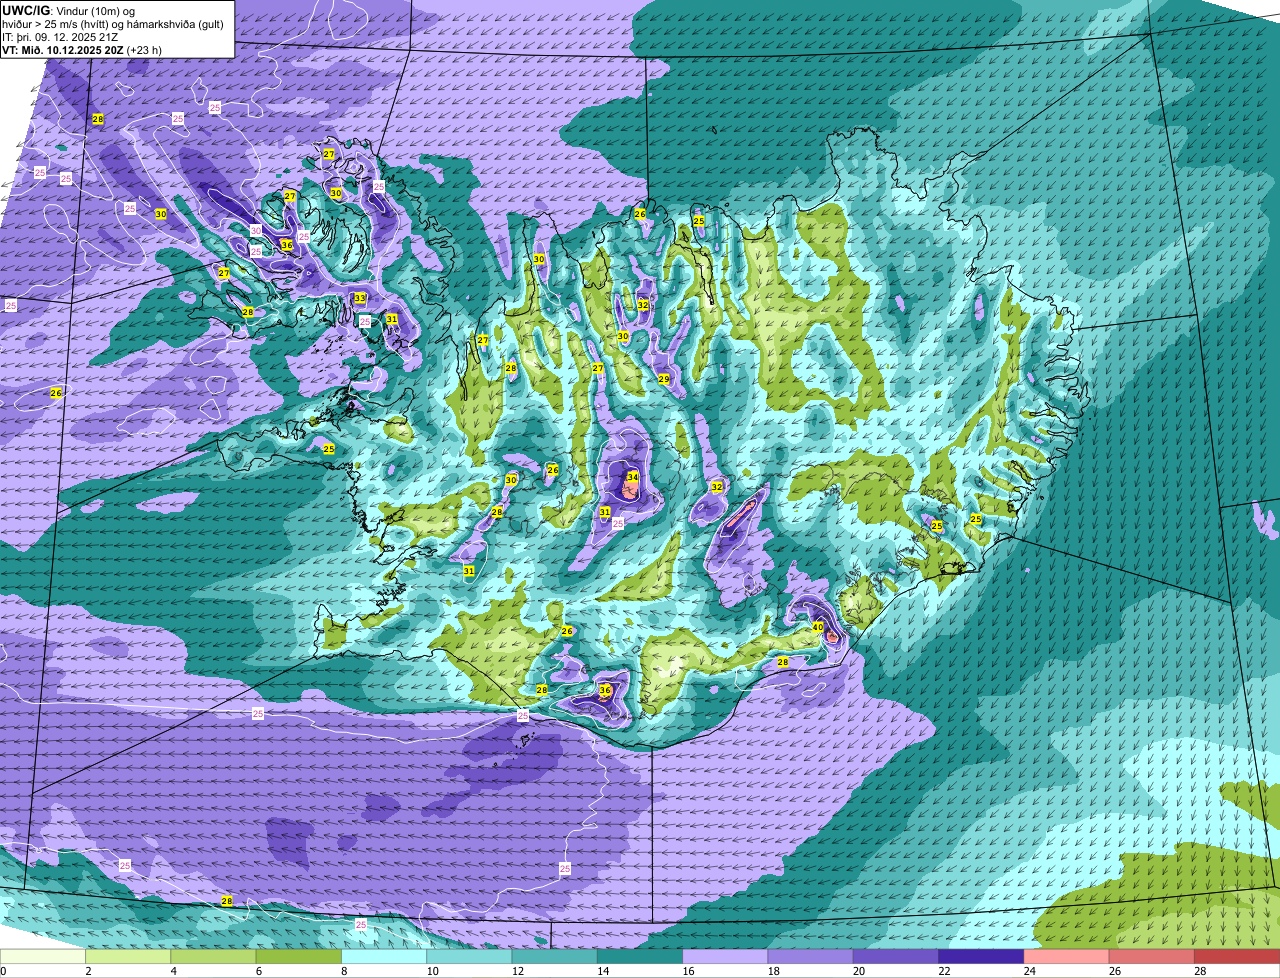Click the 'IT: þri. 09. 12. 2025 21Z' line

point(60,36)
